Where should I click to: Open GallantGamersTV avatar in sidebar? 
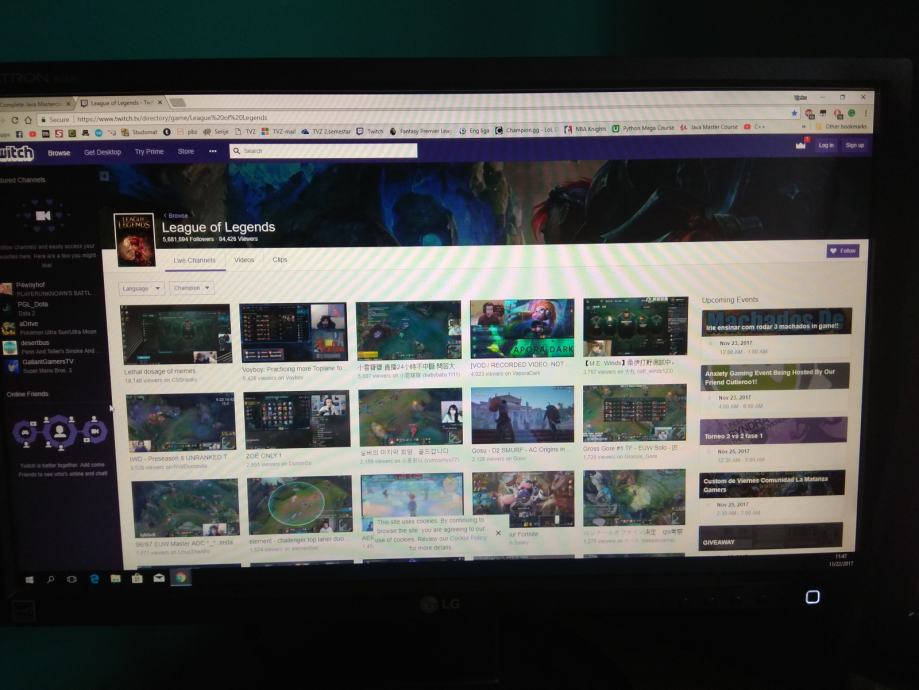(x=12, y=366)
